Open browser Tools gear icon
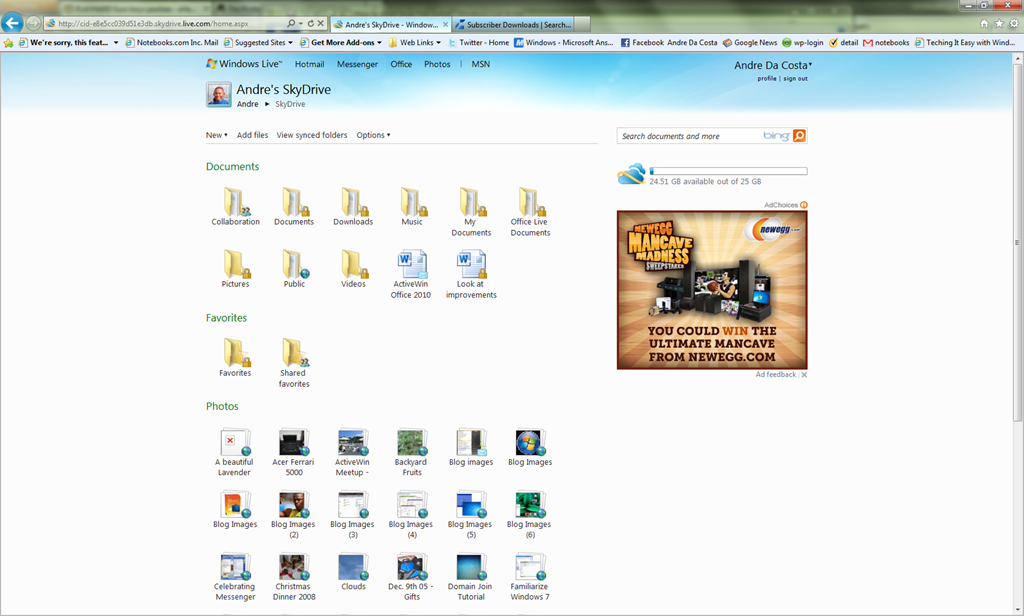The image size is (1024, 616). 1014,24
